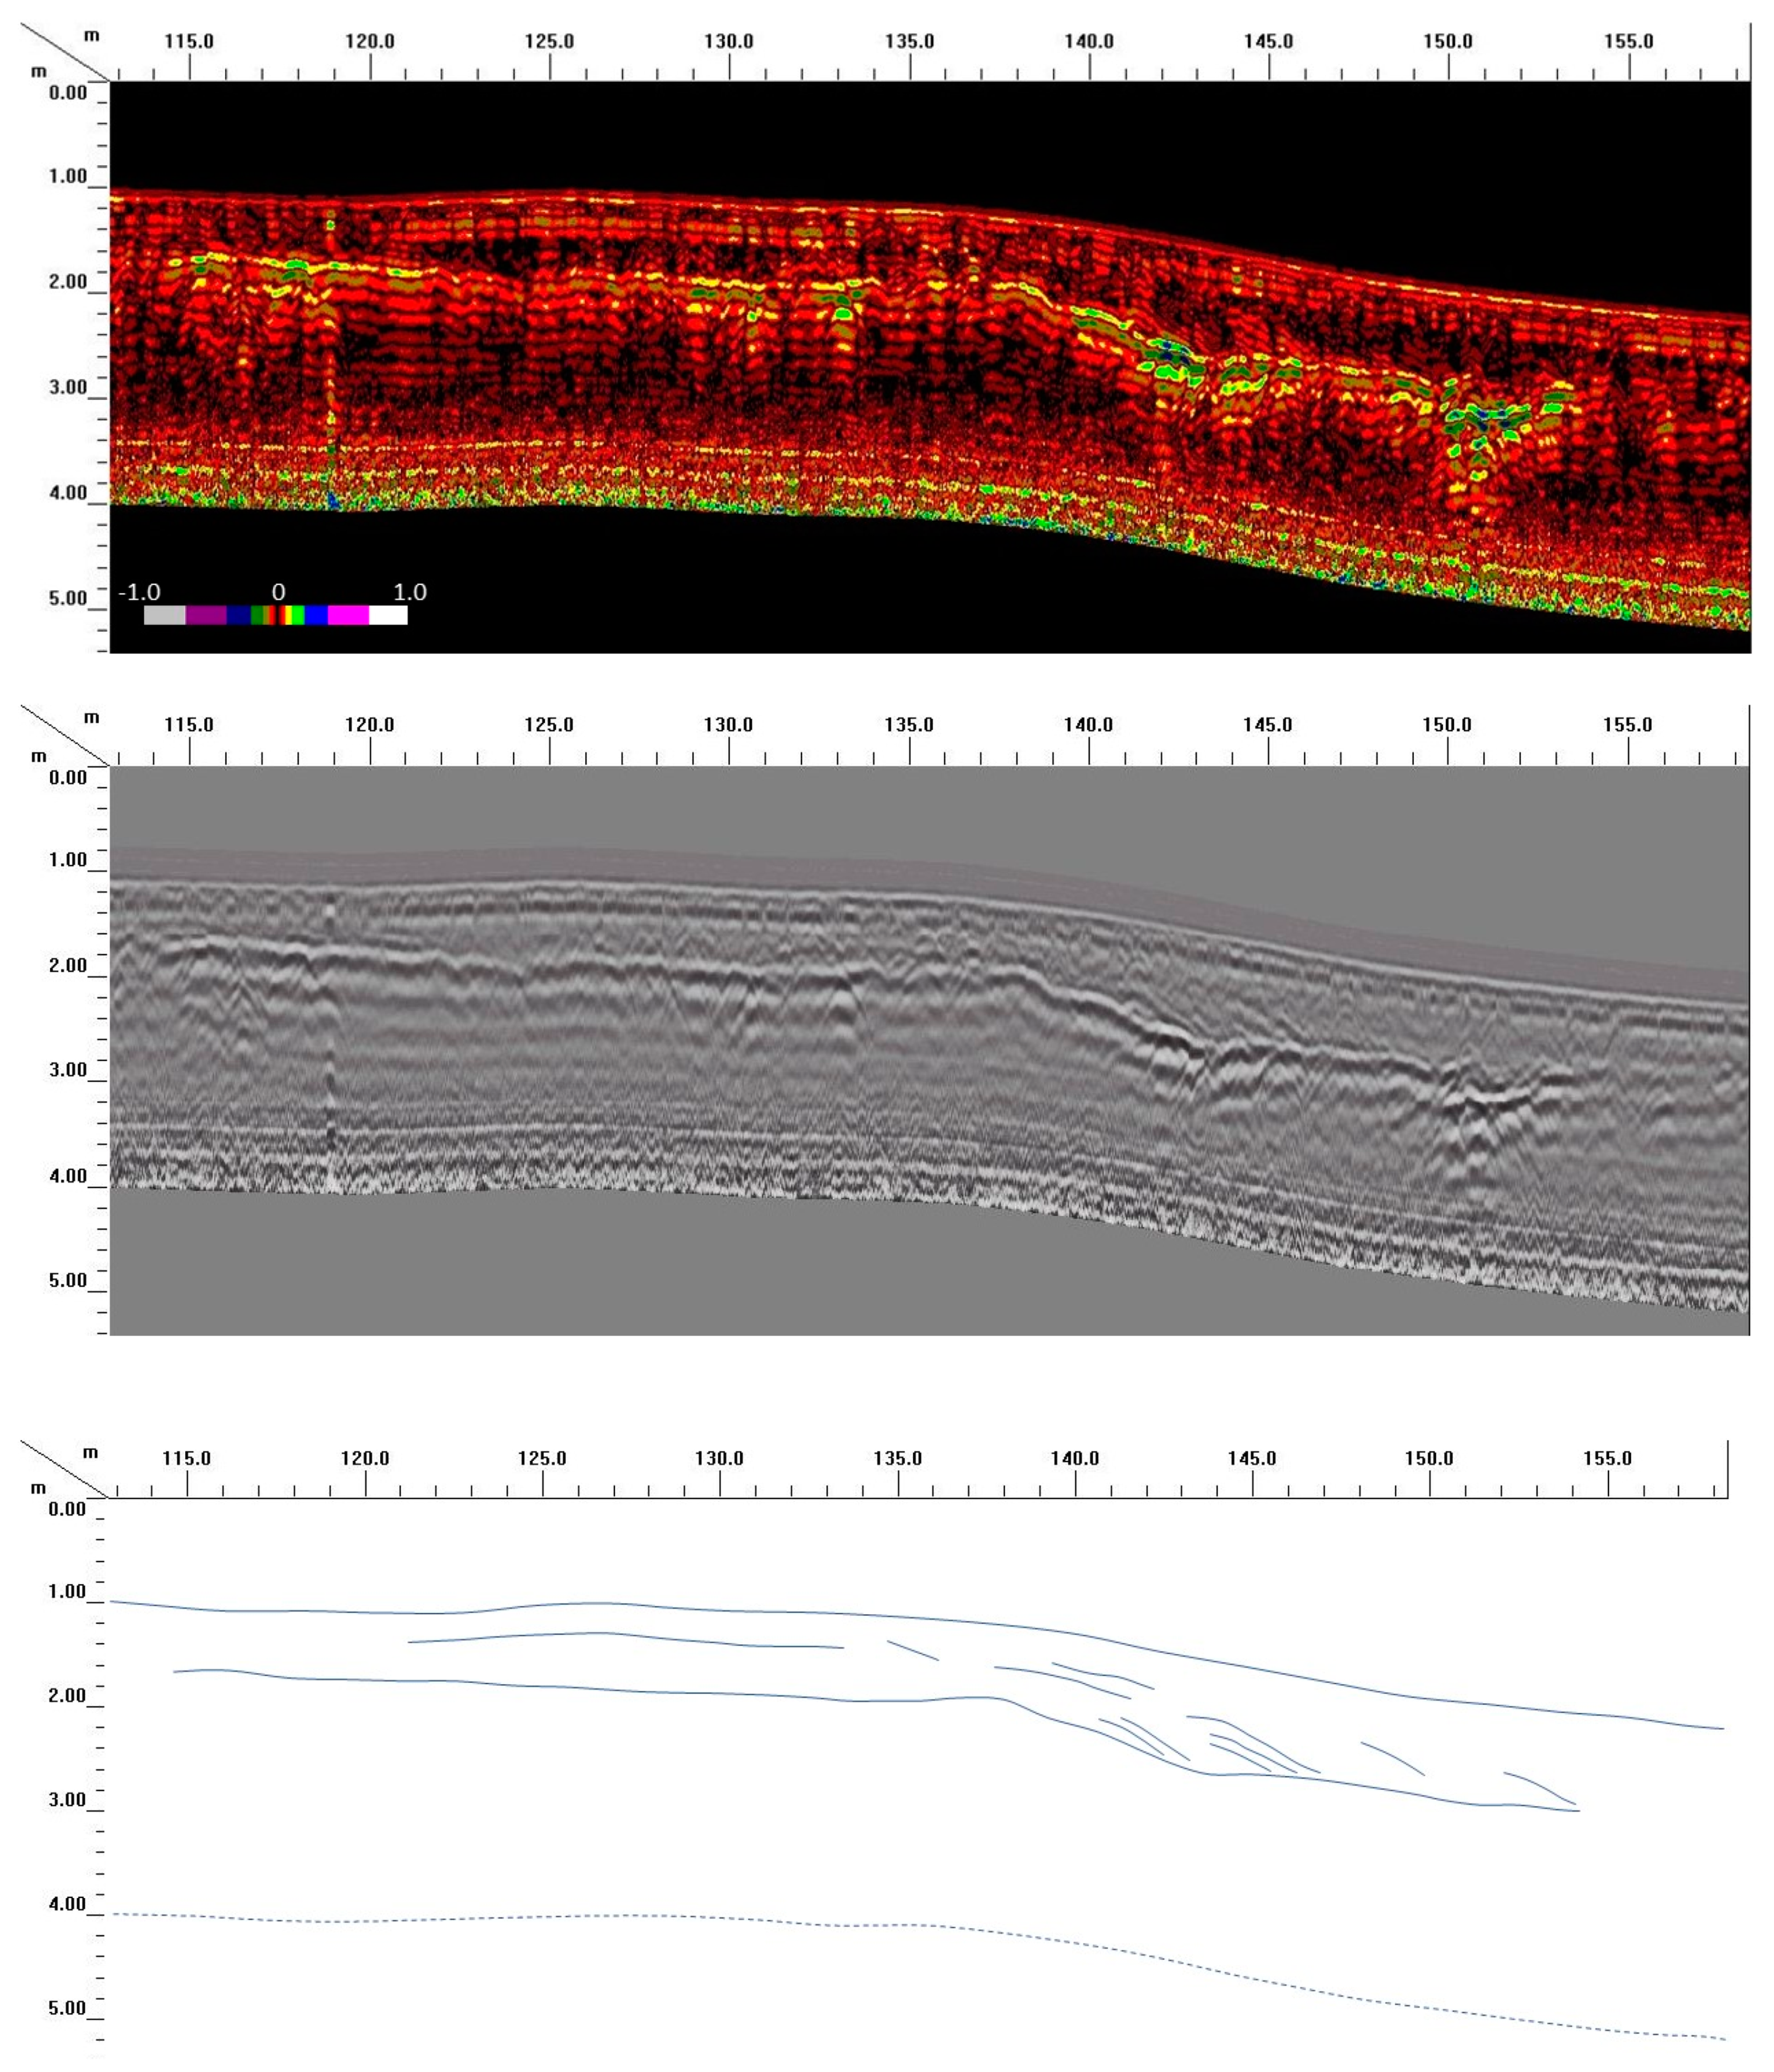Screen dimensions: 1774x2072
Task: Click the white segment at legend's right end
Action: click(388, 615)
